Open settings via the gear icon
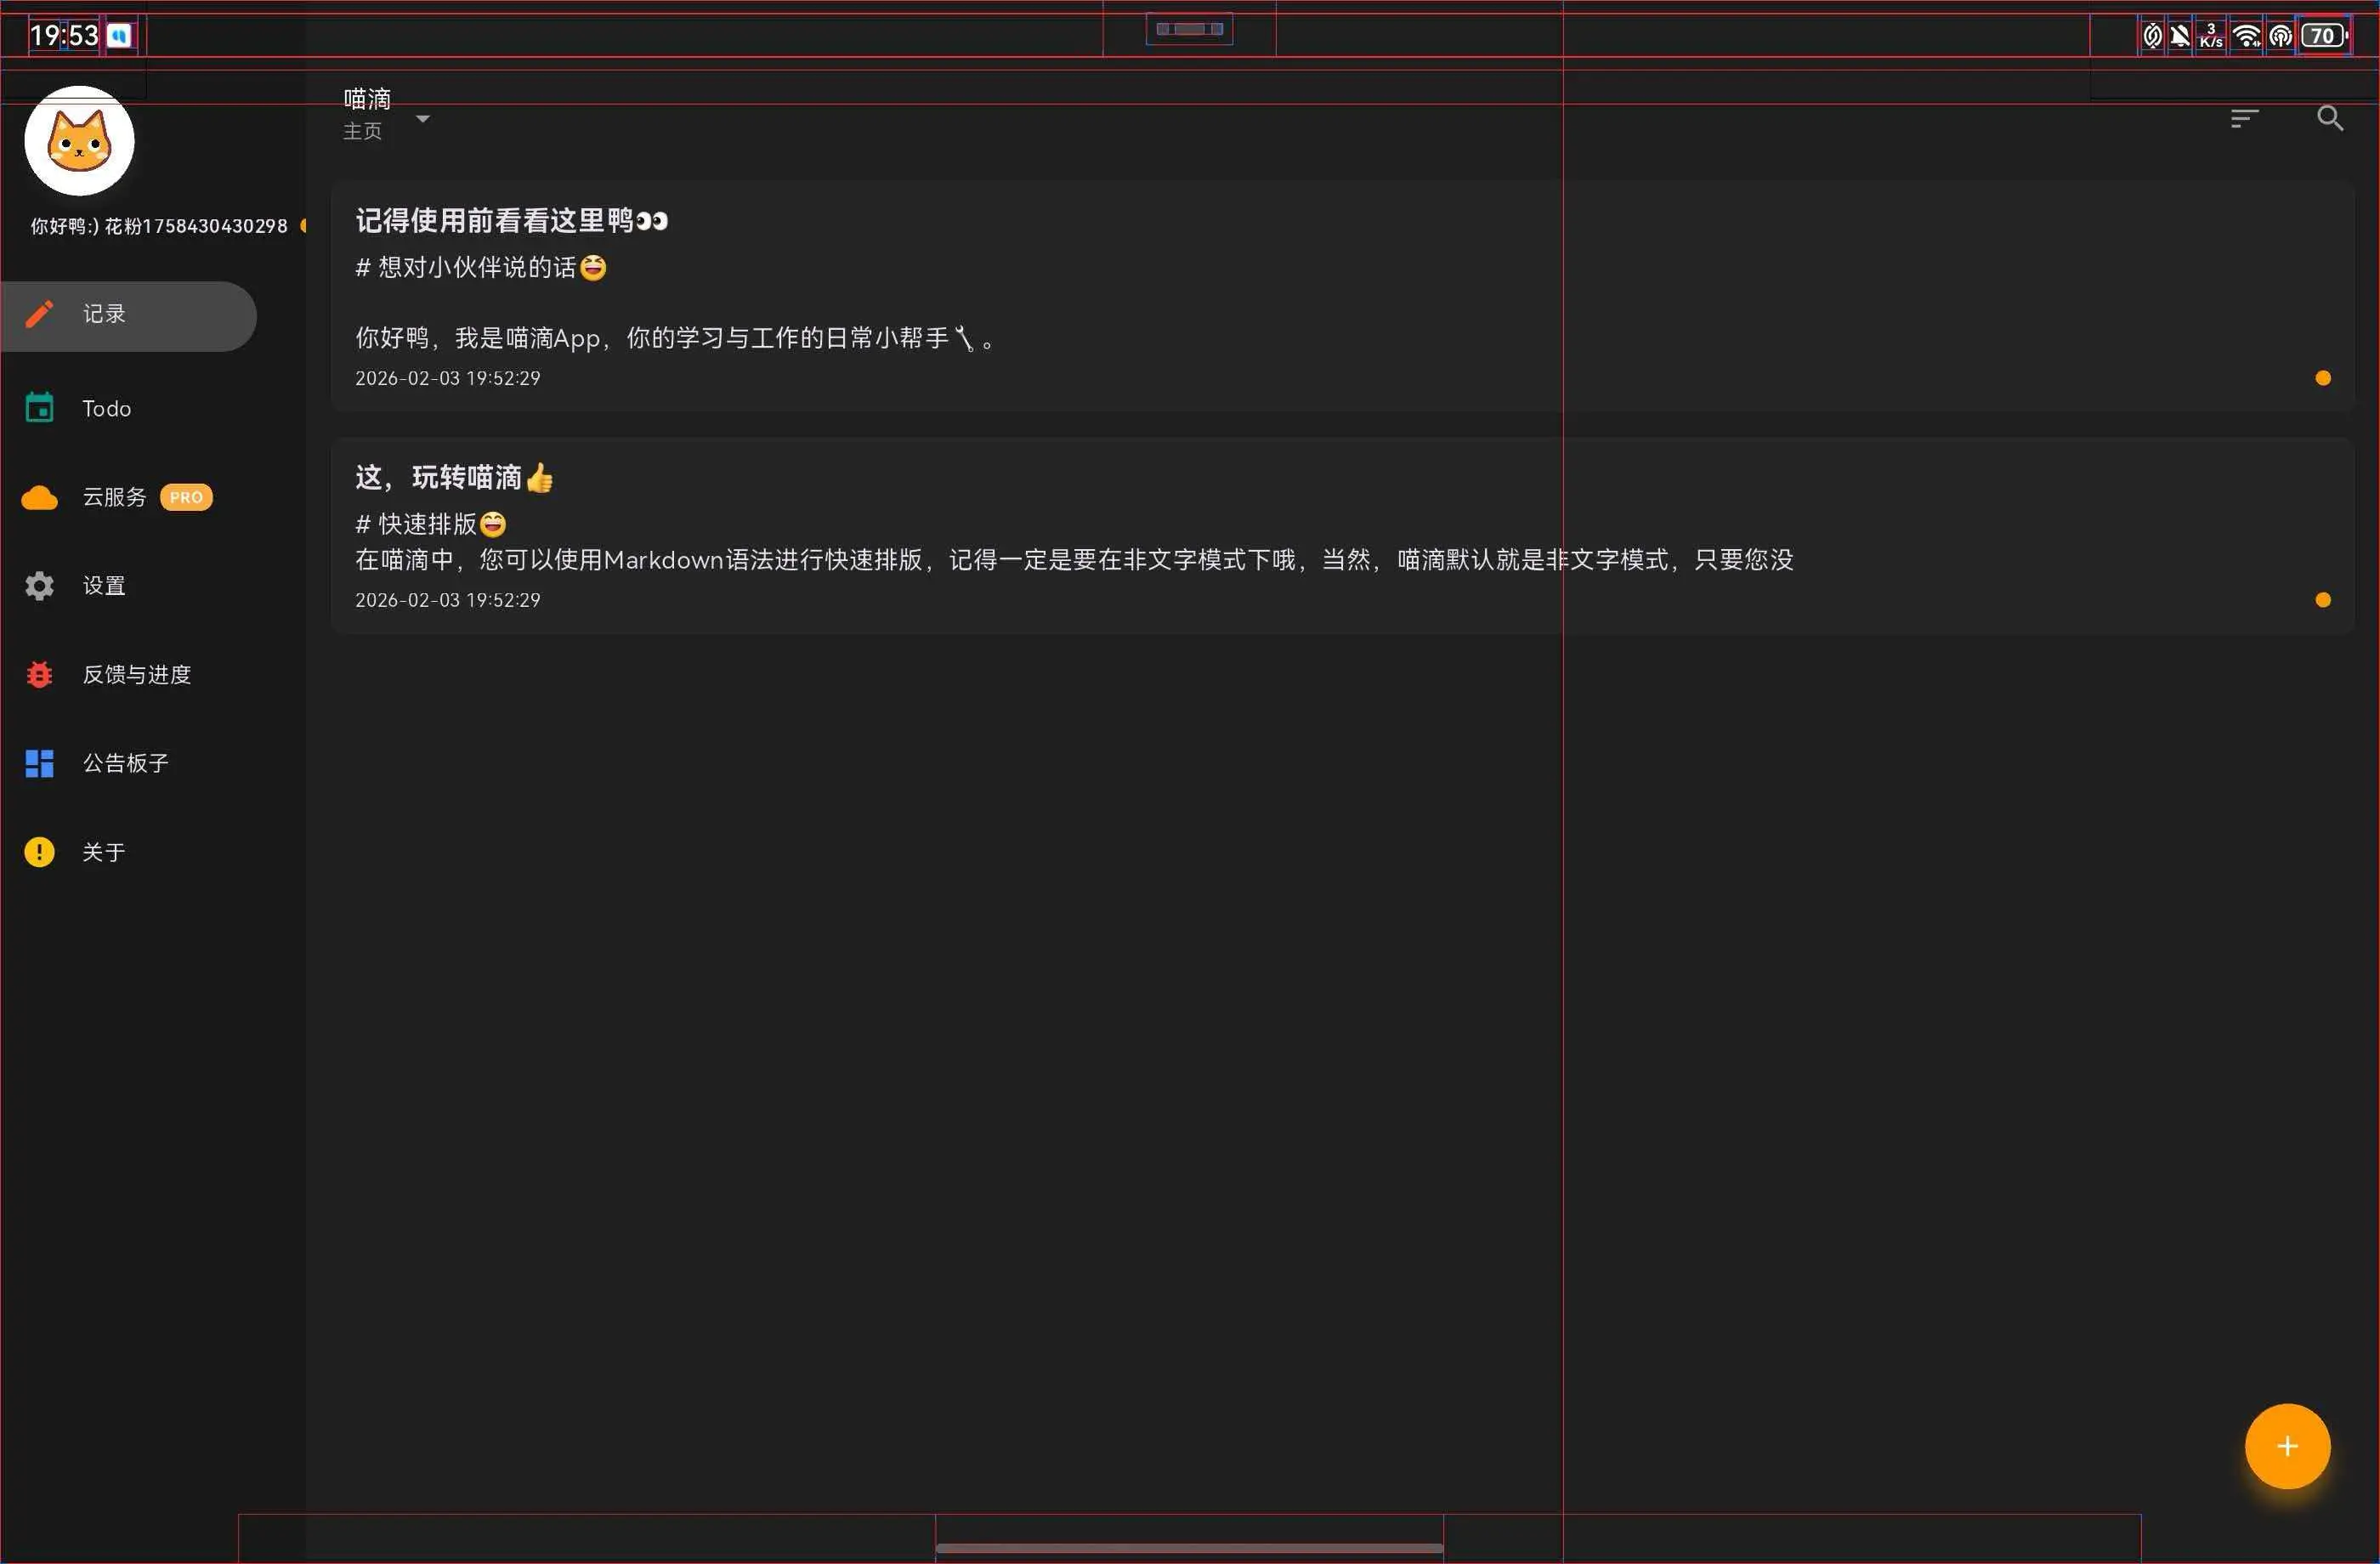Image resolution: width=2380 pixels, height=1564 pixels. (x=39, y=586)
